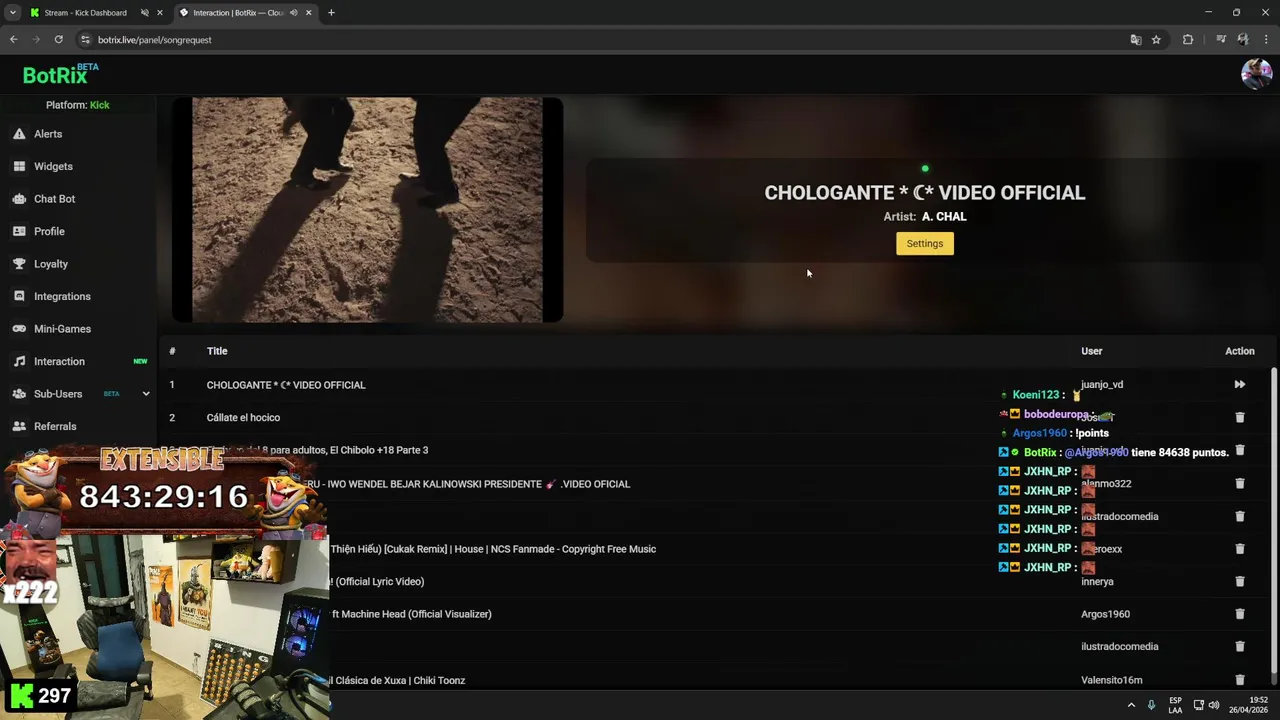Click the Chat Bot robot icon

pos(19,199)
